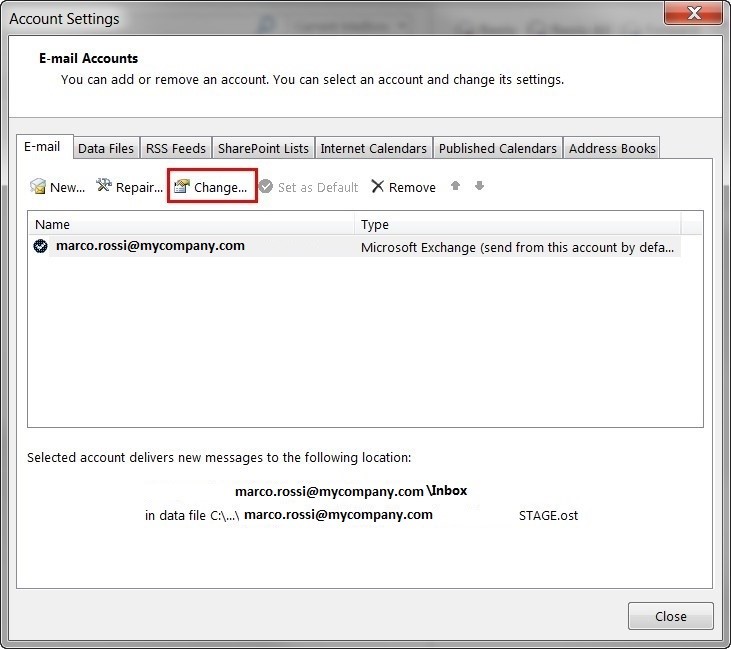Switch to SharePoint Lists tab
Image resolution: width=731 pixels, height=649 pixels.
(263, 148)
